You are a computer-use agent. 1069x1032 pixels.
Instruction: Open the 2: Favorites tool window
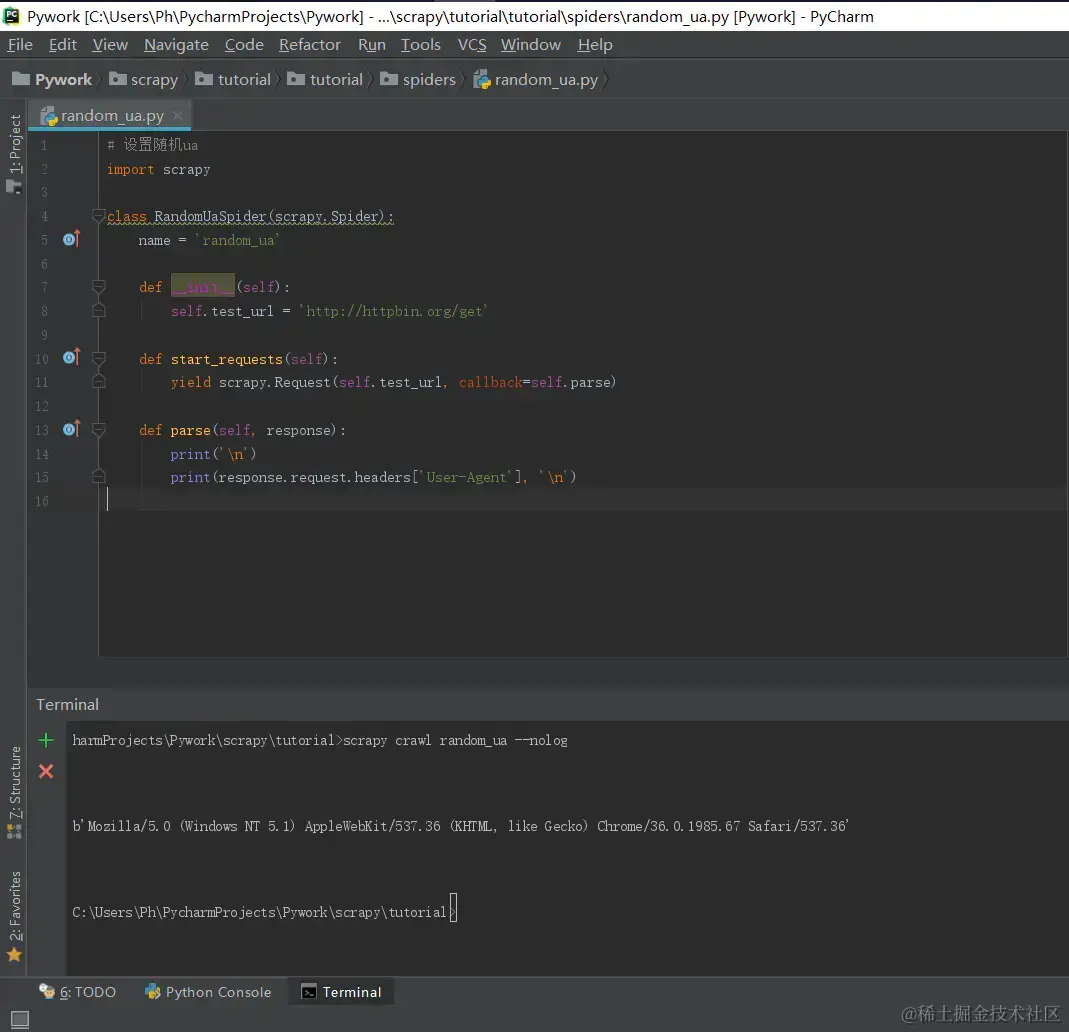pos(14,915)
